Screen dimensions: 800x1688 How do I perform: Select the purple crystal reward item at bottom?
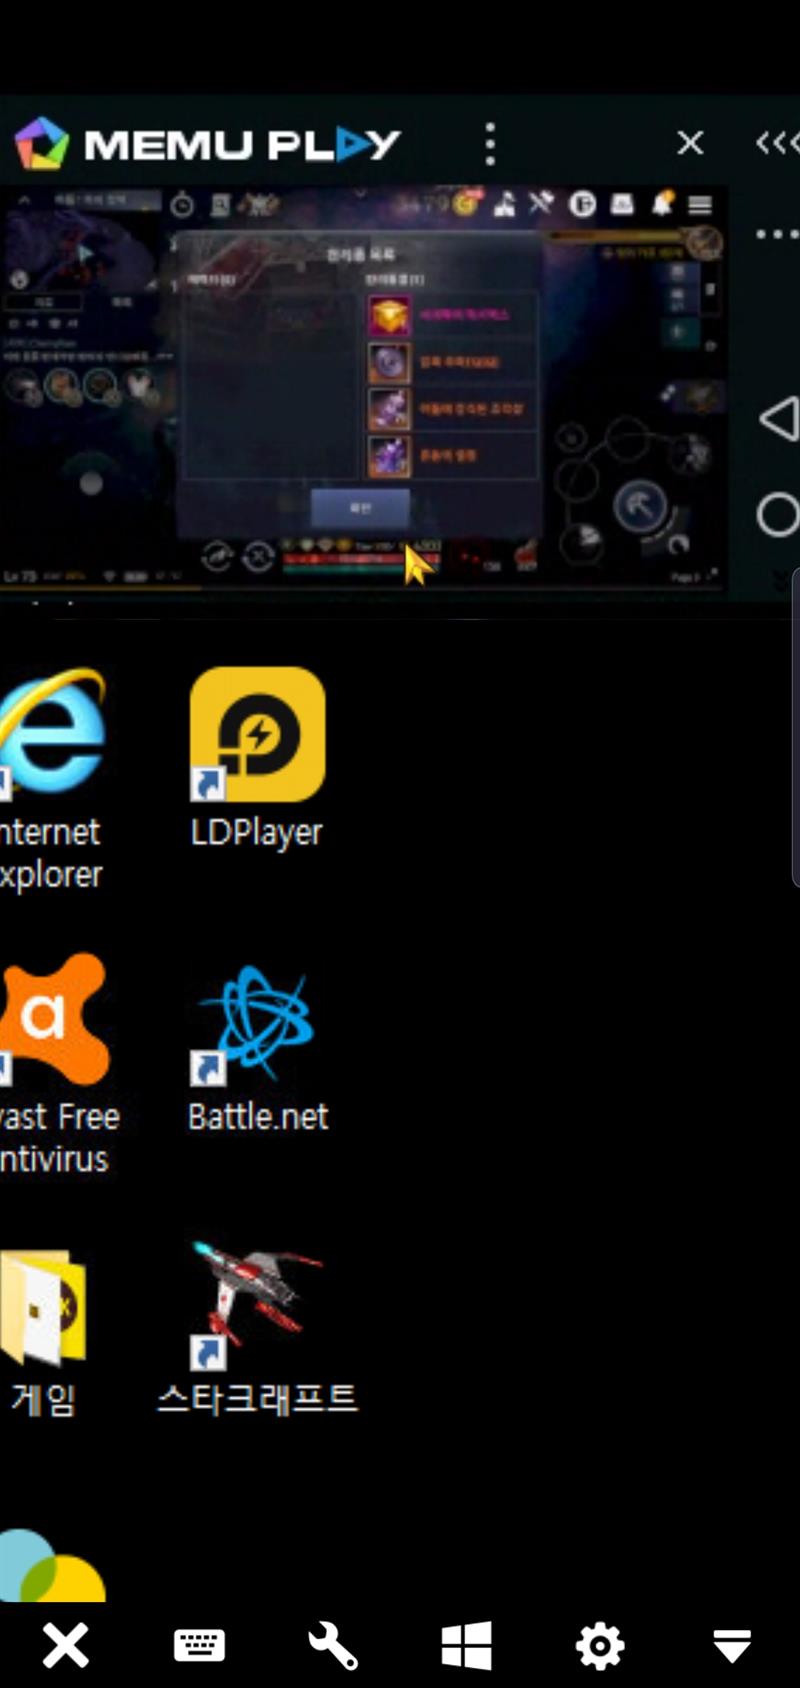pos(389,457)
